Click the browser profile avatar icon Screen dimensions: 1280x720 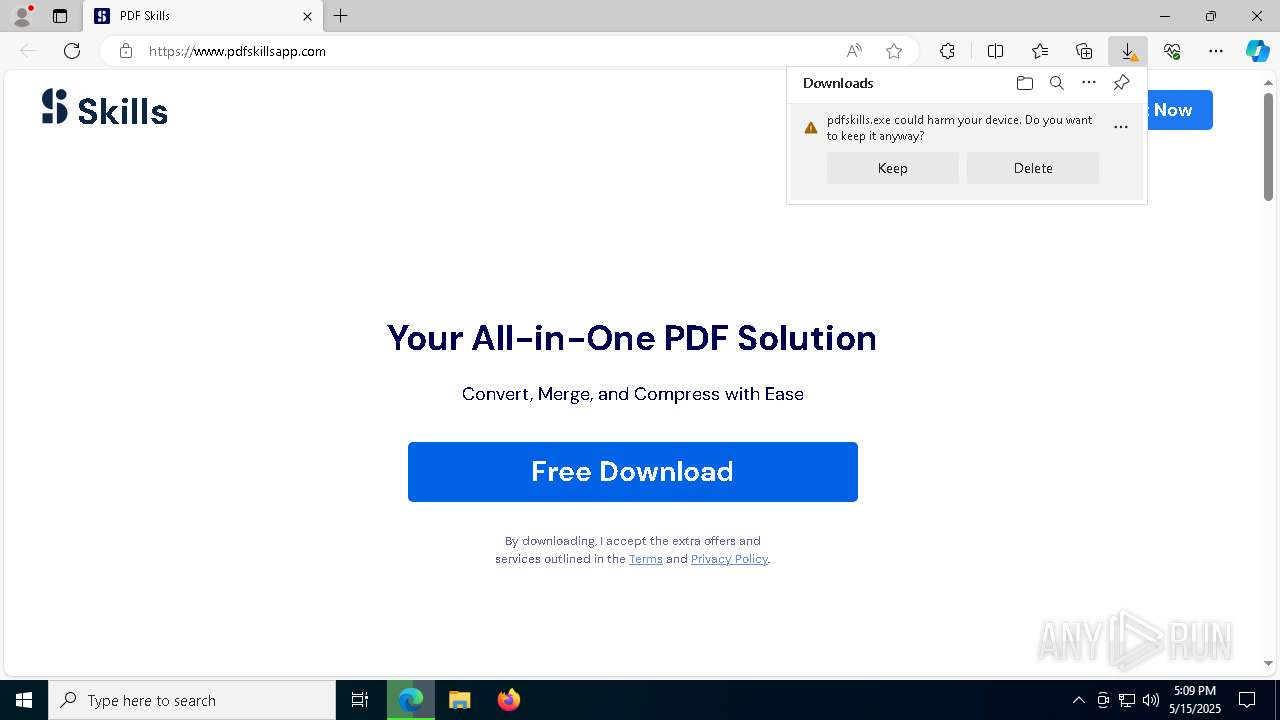(21, 16)
